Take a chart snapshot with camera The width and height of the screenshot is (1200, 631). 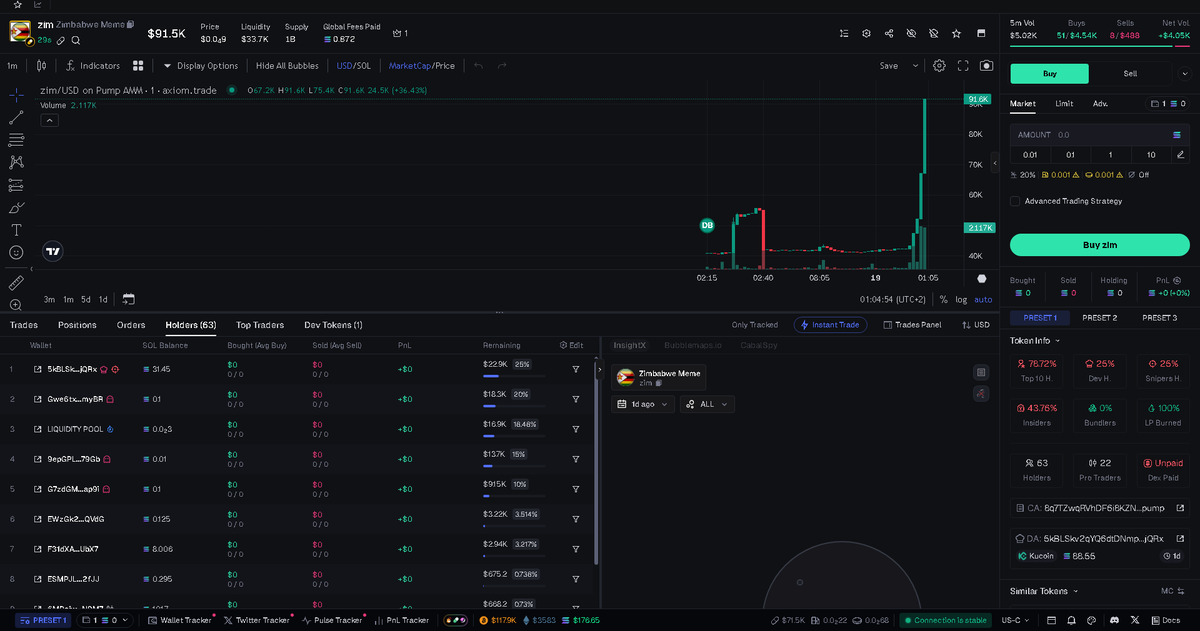(987, 66)
